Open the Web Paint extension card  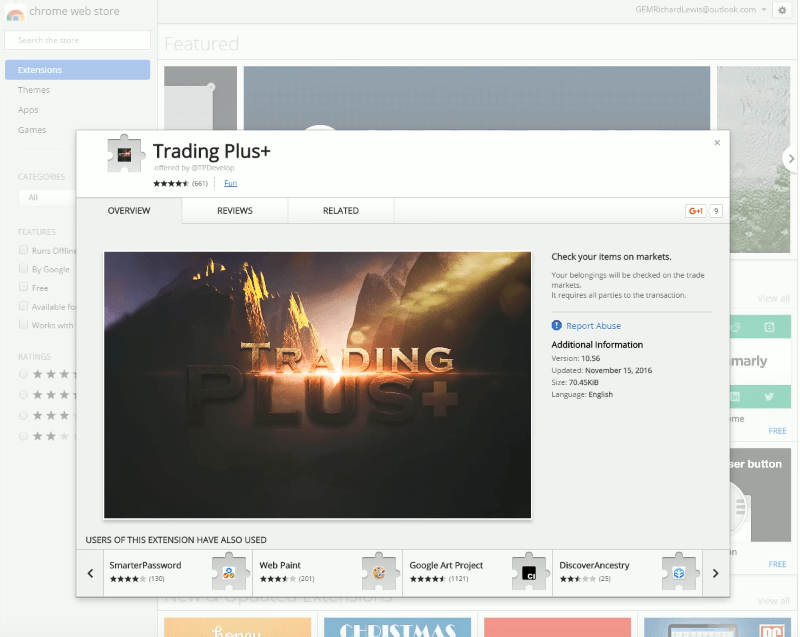(328, 573)
